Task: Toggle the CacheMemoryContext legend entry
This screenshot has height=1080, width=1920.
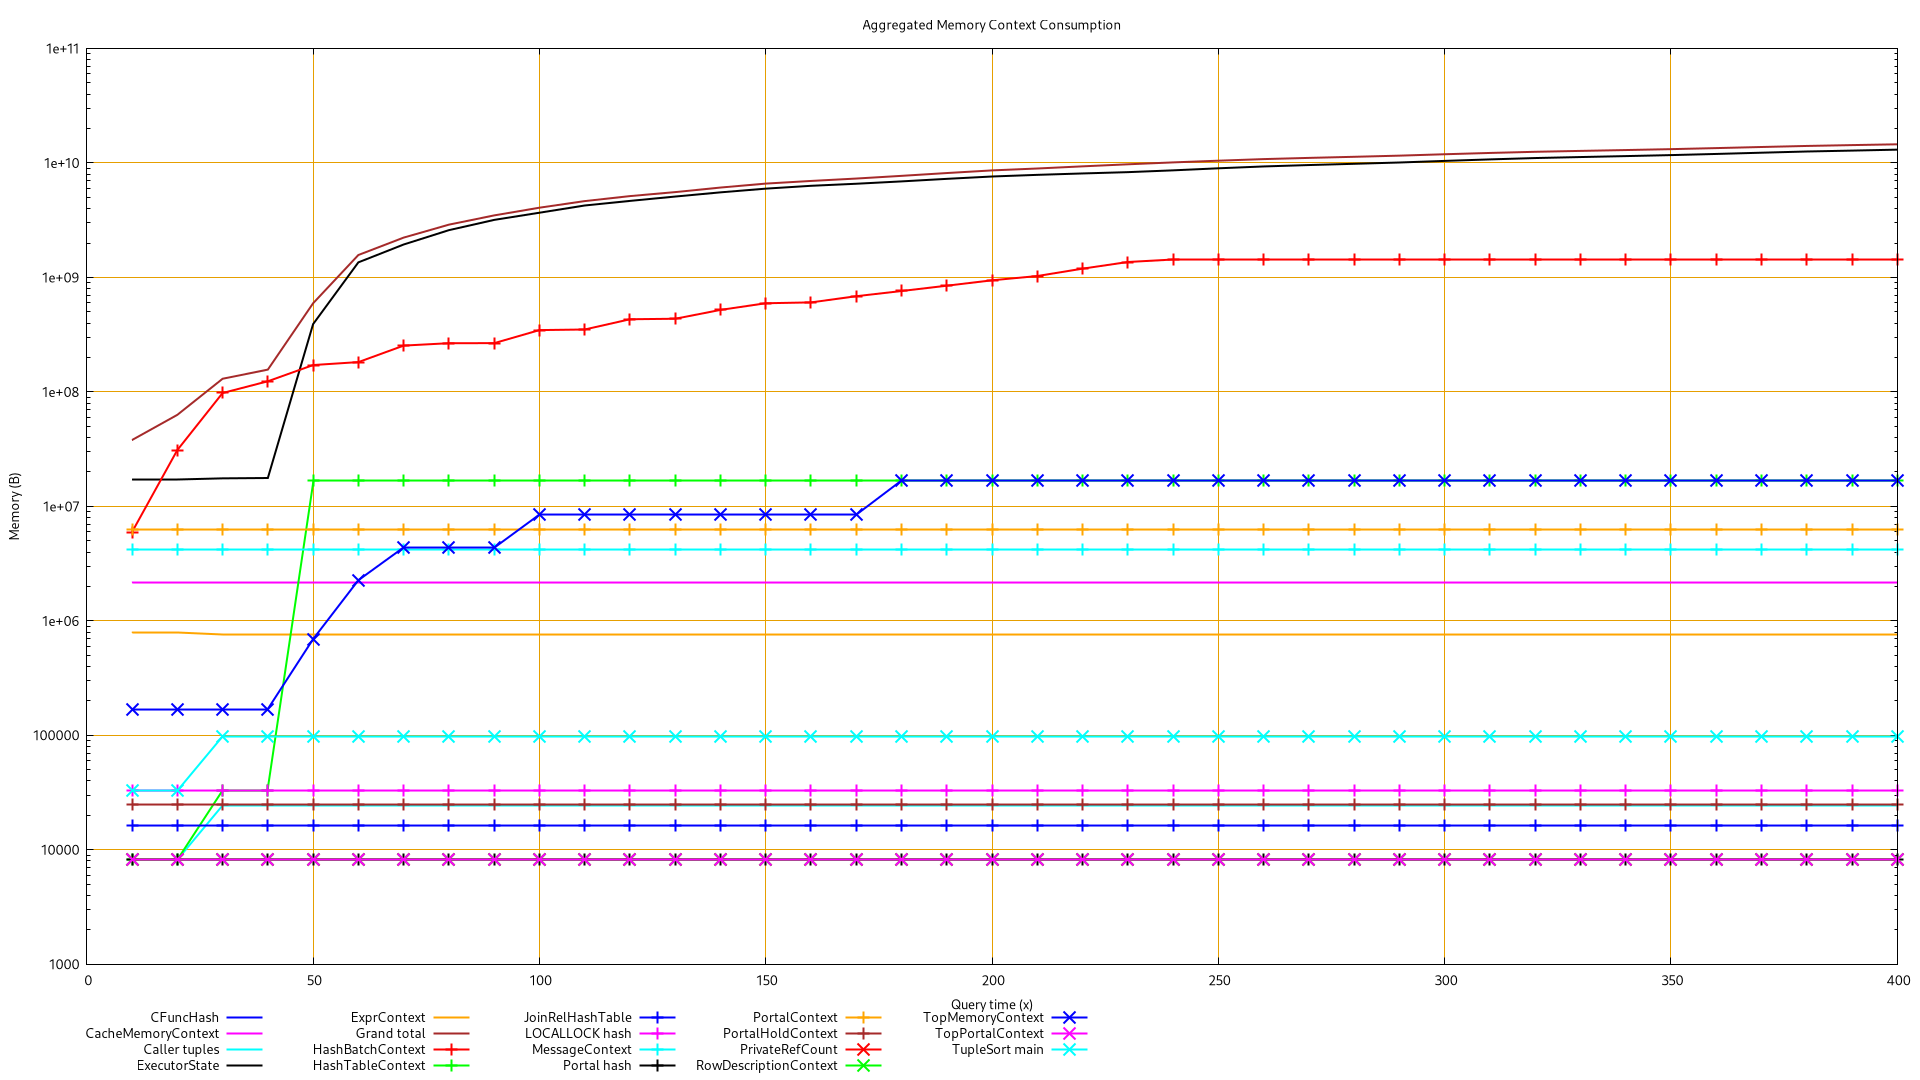Action: [x=152, y=1033]
